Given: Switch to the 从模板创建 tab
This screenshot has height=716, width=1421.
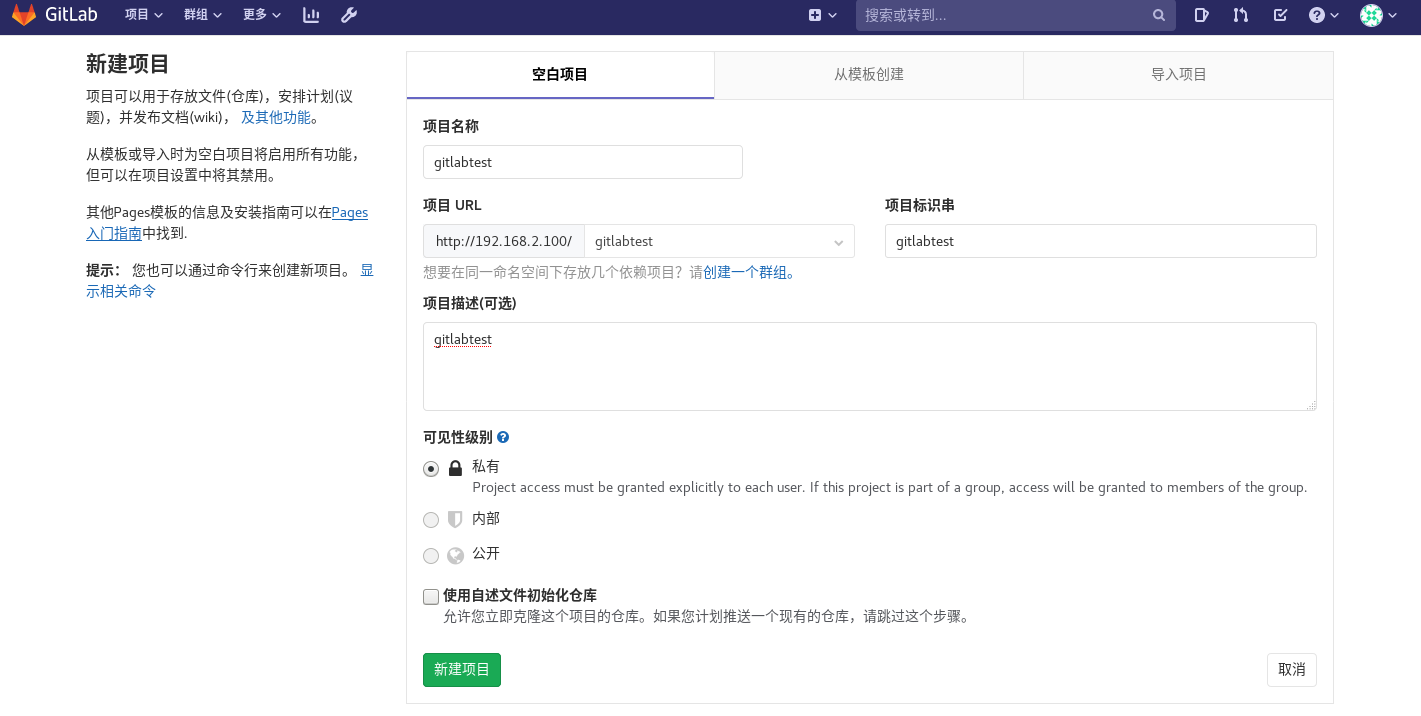Looking at the screenshot, I should [868, 74].
